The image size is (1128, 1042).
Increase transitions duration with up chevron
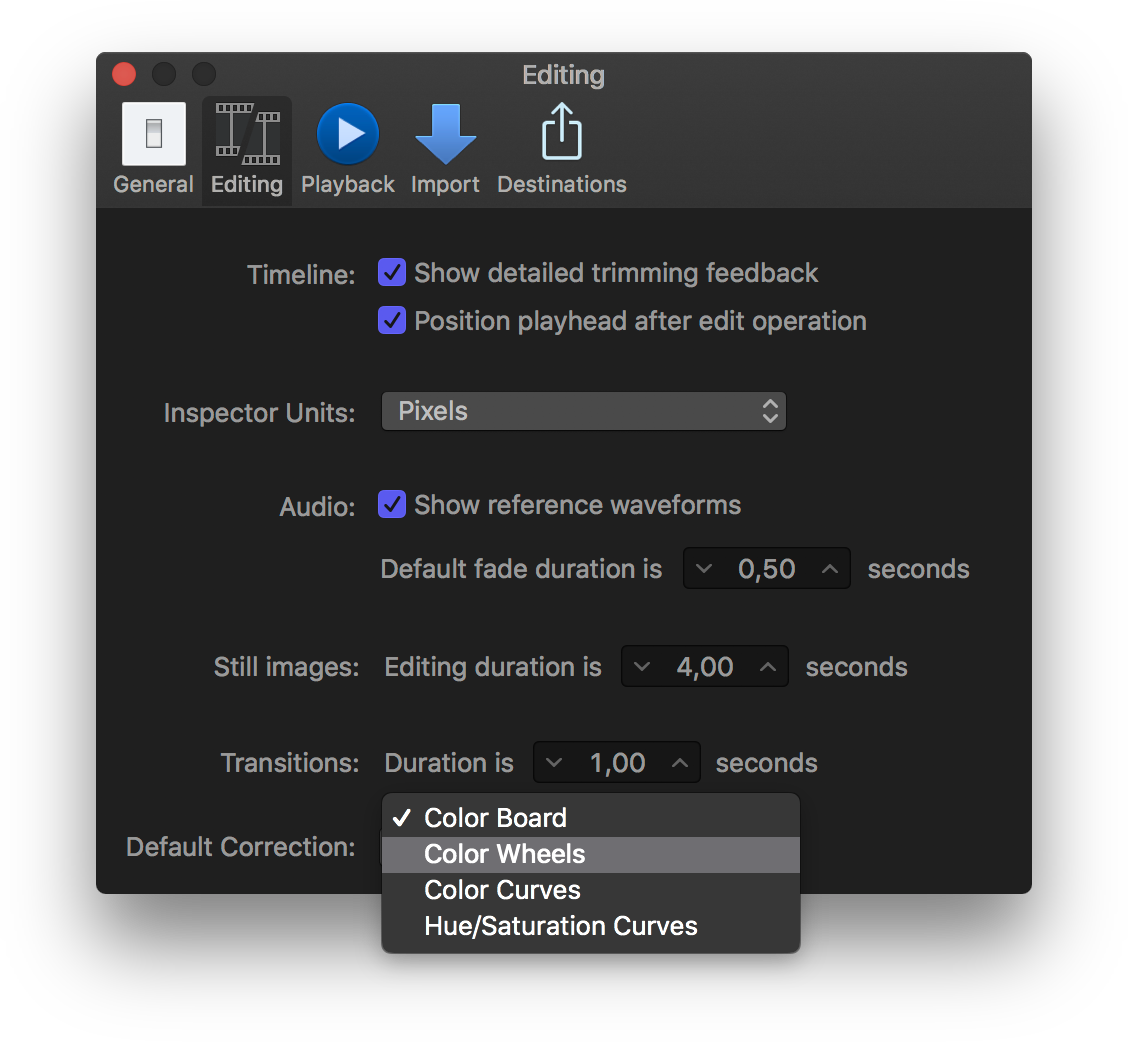[680, 762]
